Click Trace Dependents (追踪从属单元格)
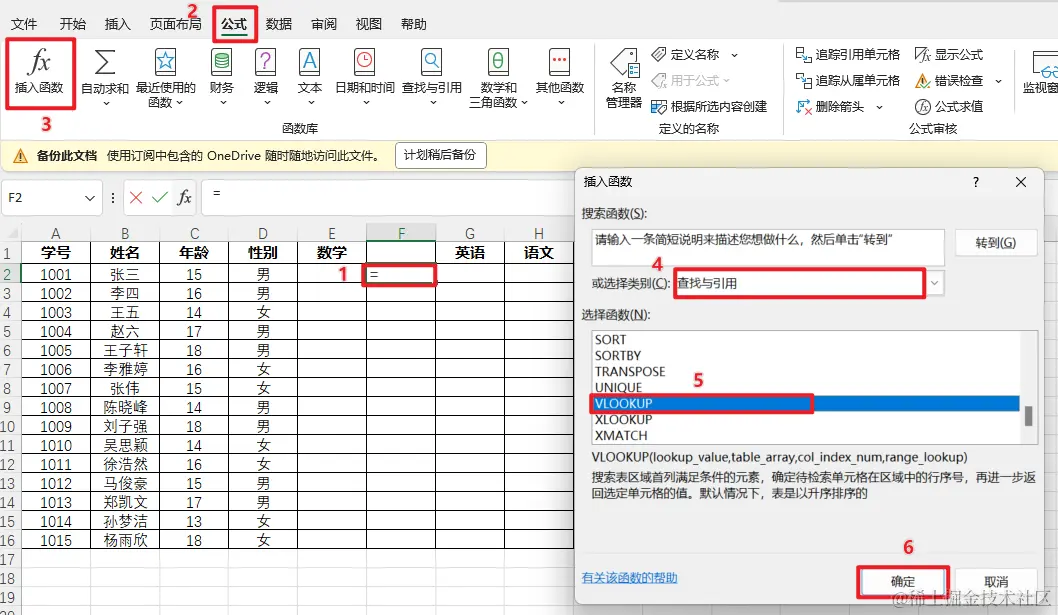The image size is (1058, 615). tap(847, 80)
